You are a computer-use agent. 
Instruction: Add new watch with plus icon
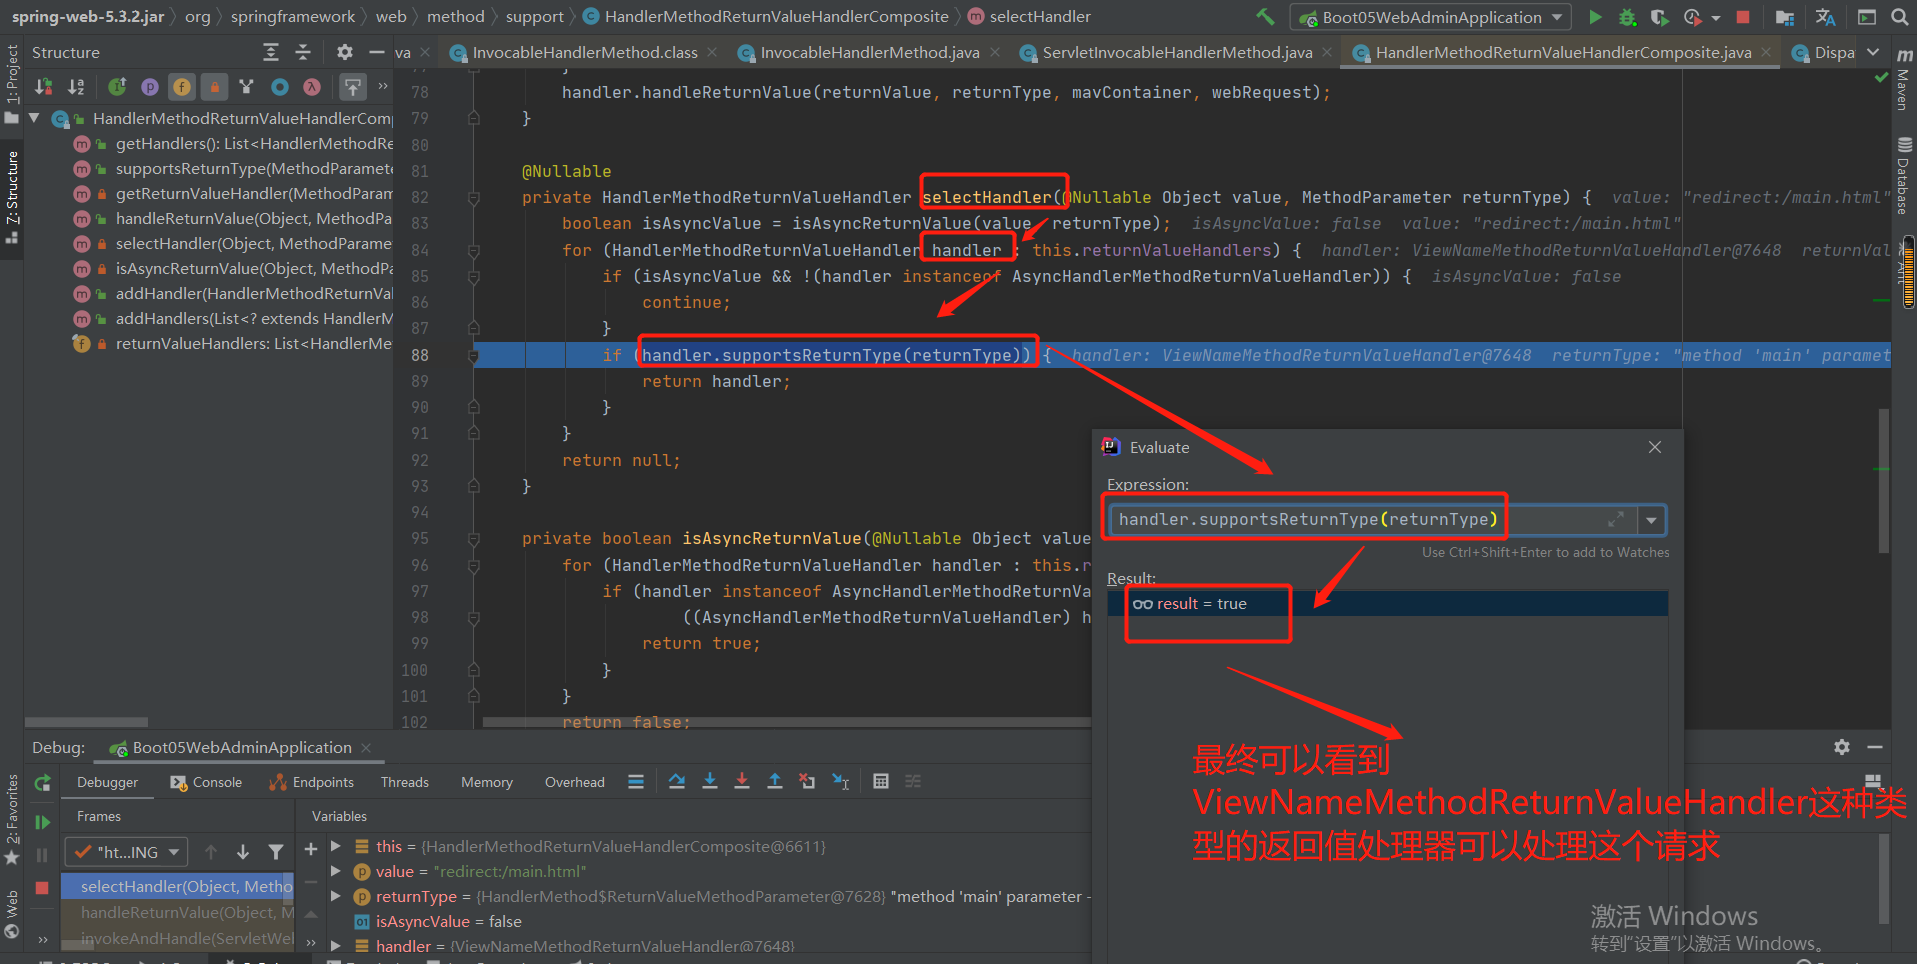311,849
